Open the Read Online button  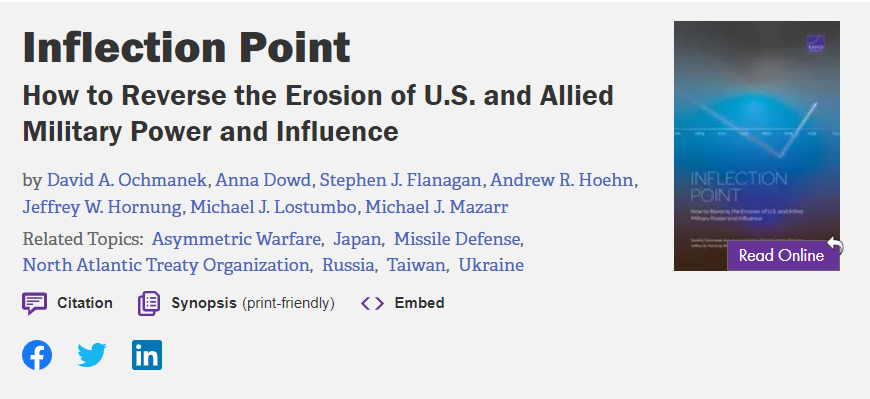pos(783,256)
